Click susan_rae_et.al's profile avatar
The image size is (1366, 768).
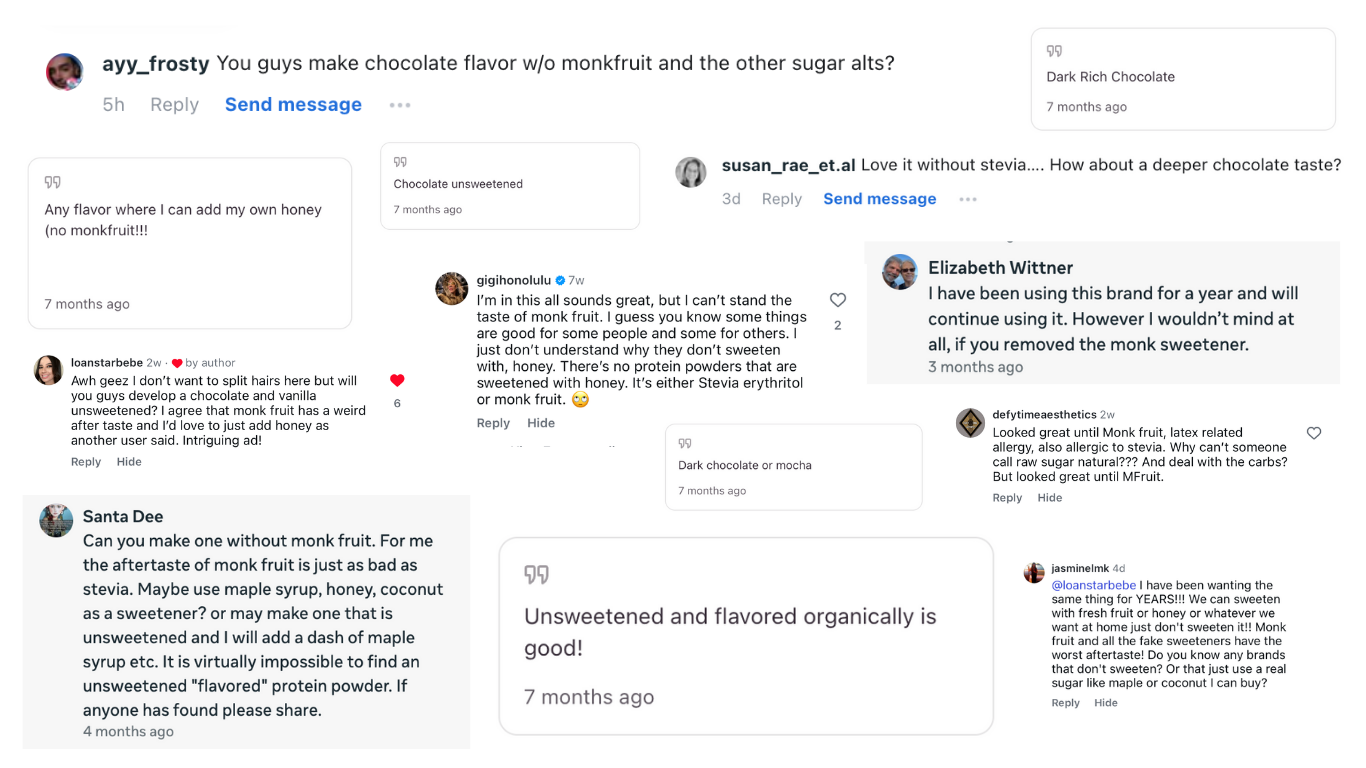coord(691,172)
